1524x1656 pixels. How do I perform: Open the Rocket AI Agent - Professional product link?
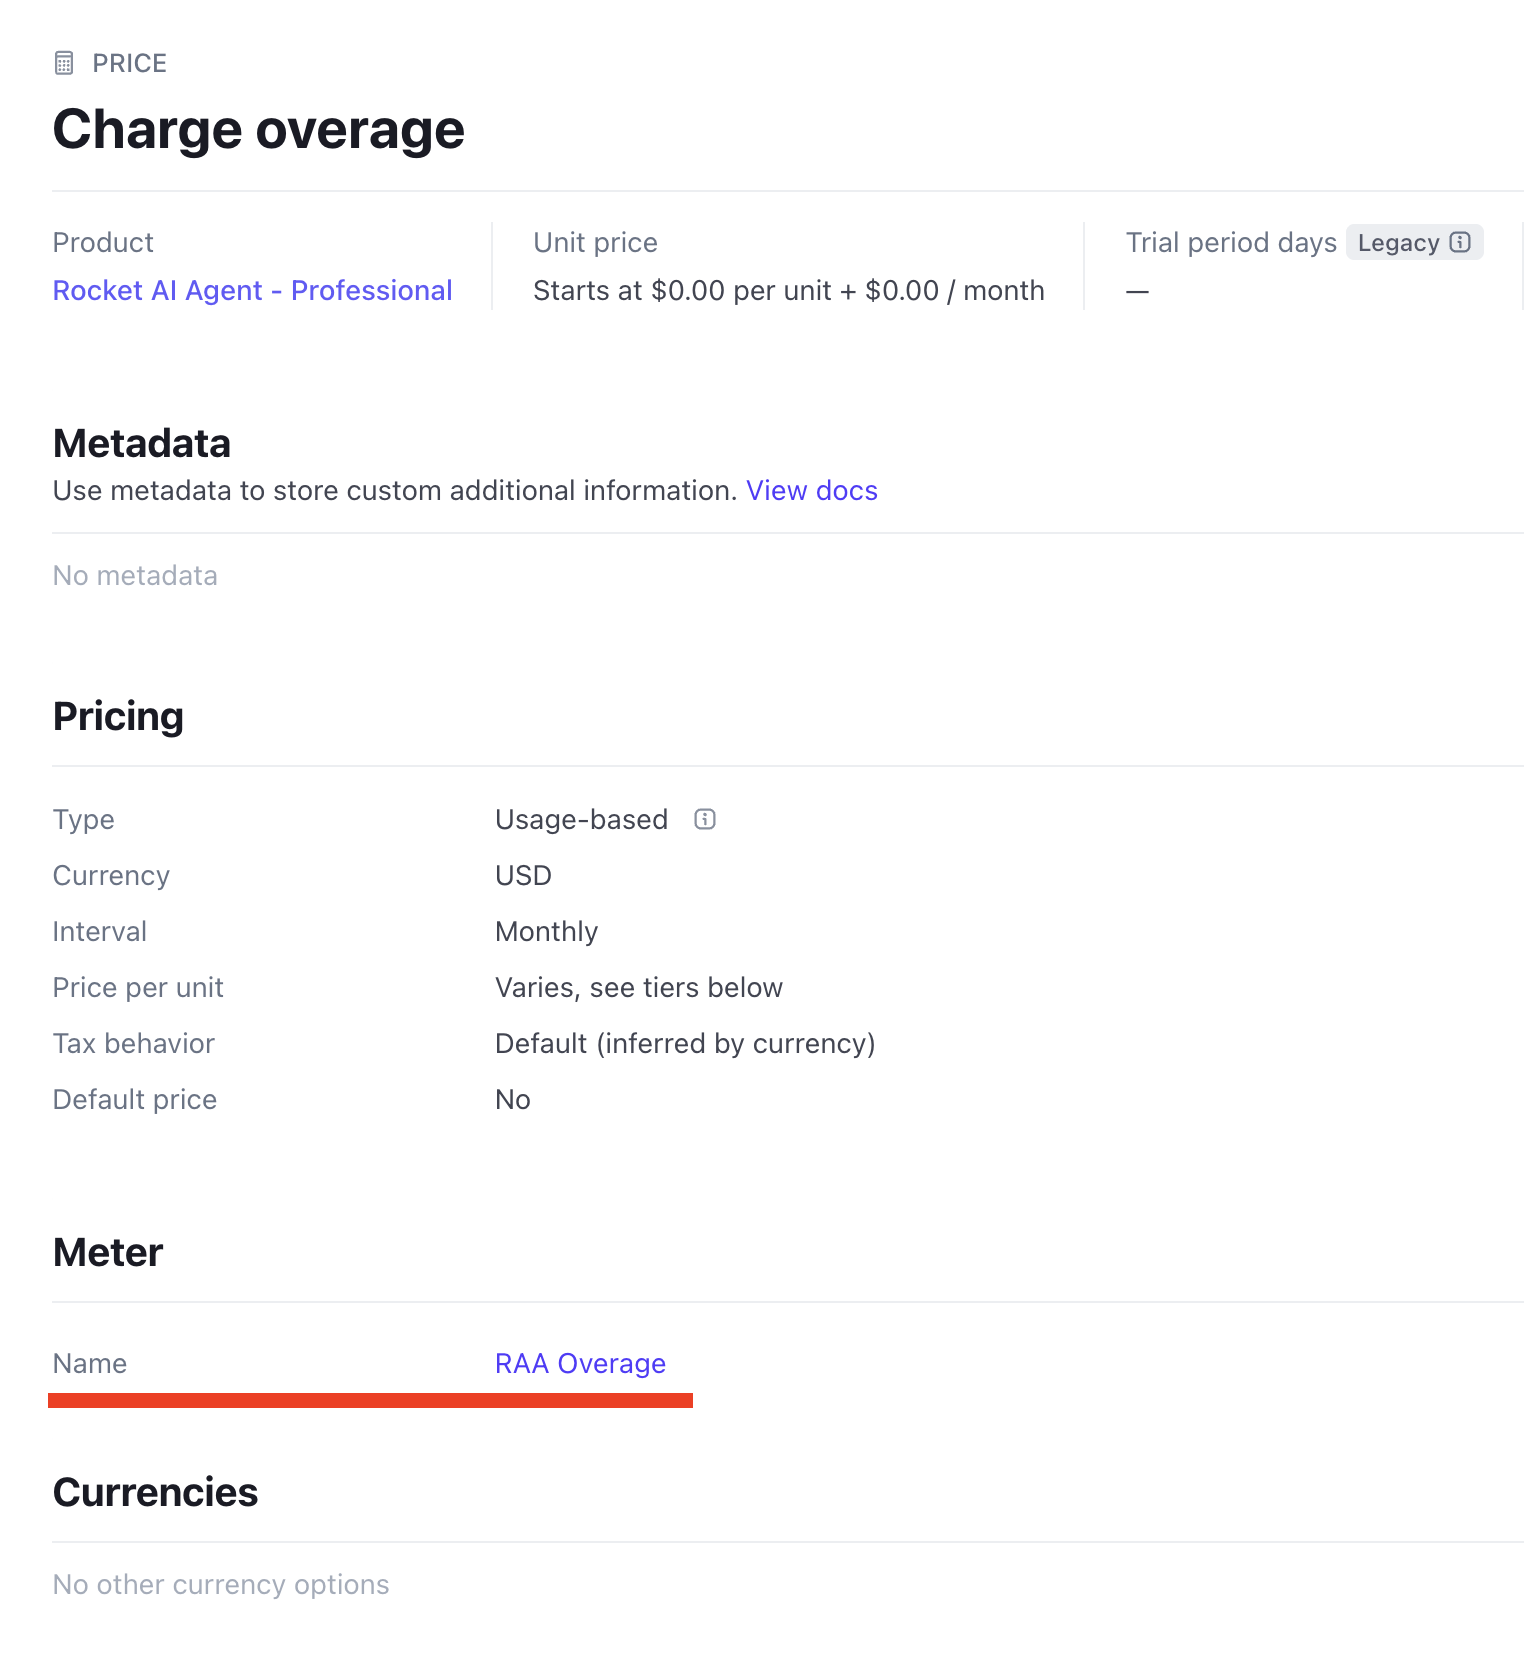click(252, 290)
